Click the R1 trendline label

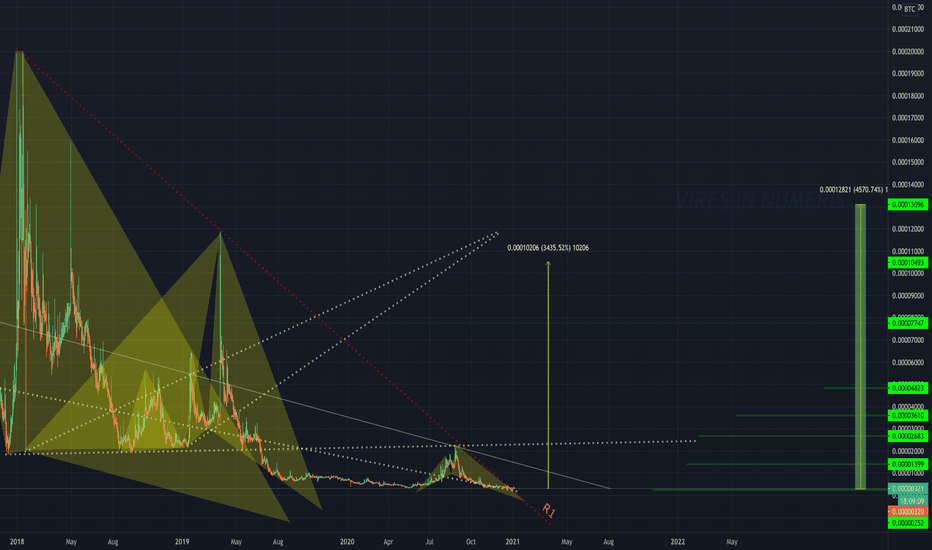pyautogui.click(x=549, y=510)
